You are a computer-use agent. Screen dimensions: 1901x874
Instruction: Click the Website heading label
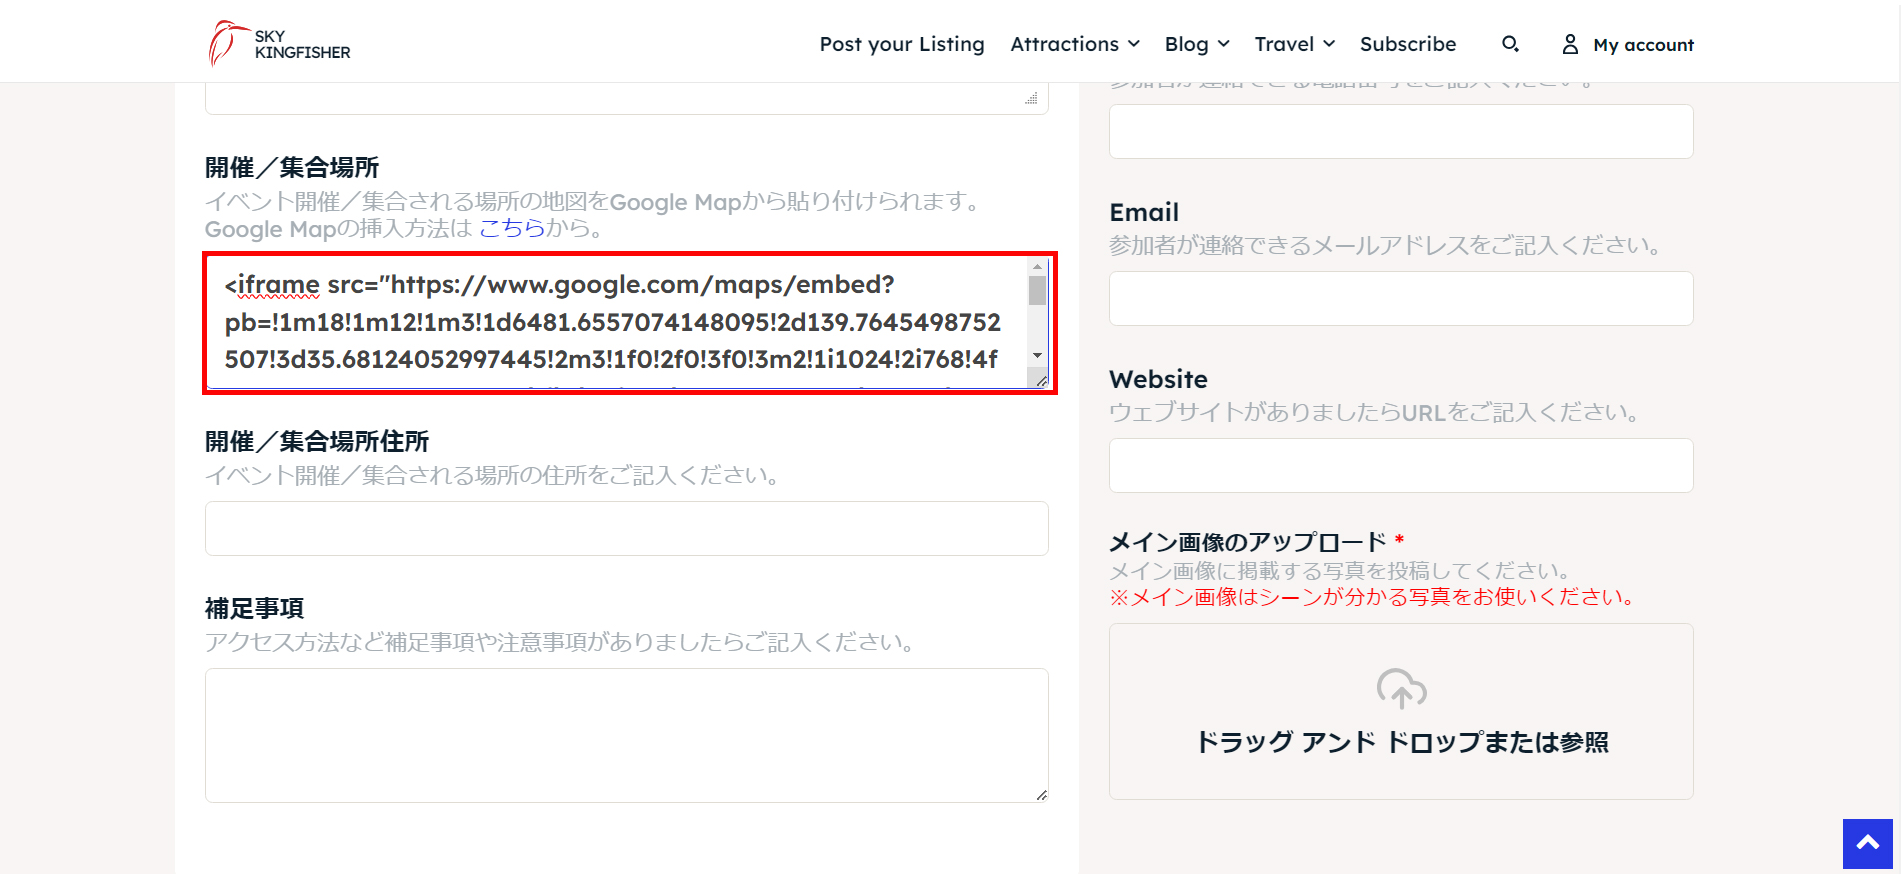tap(1158, 379)
